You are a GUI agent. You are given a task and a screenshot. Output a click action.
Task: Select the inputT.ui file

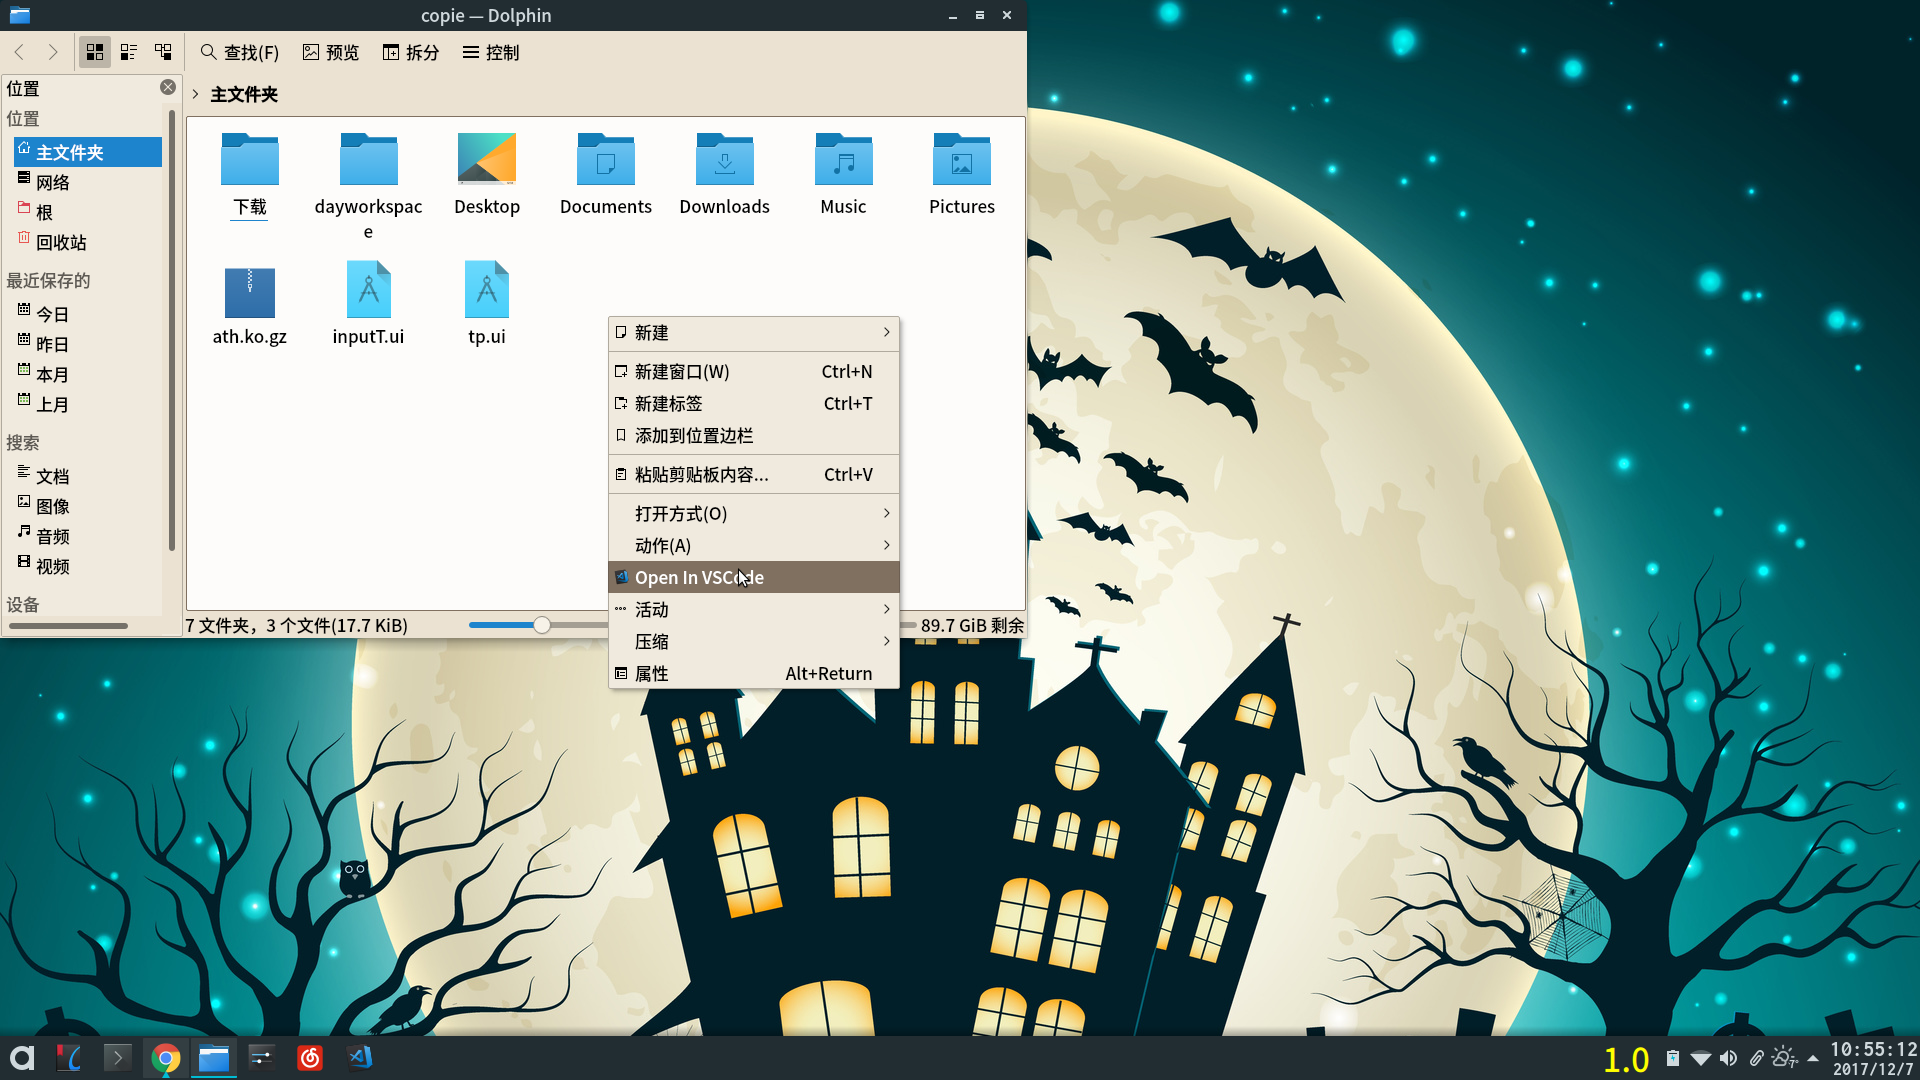click(368, 291)
